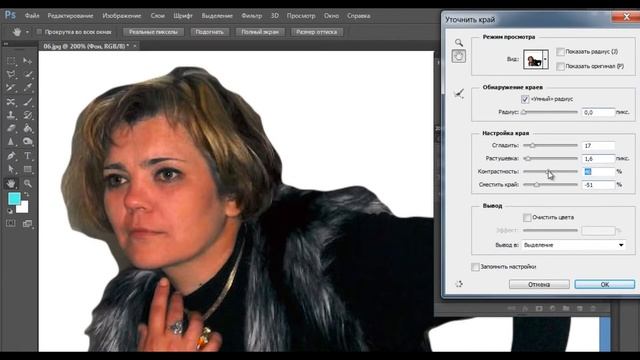Click the Реальные пикселы button
Viewport: 640px width, 360px height.
(153, 32)
